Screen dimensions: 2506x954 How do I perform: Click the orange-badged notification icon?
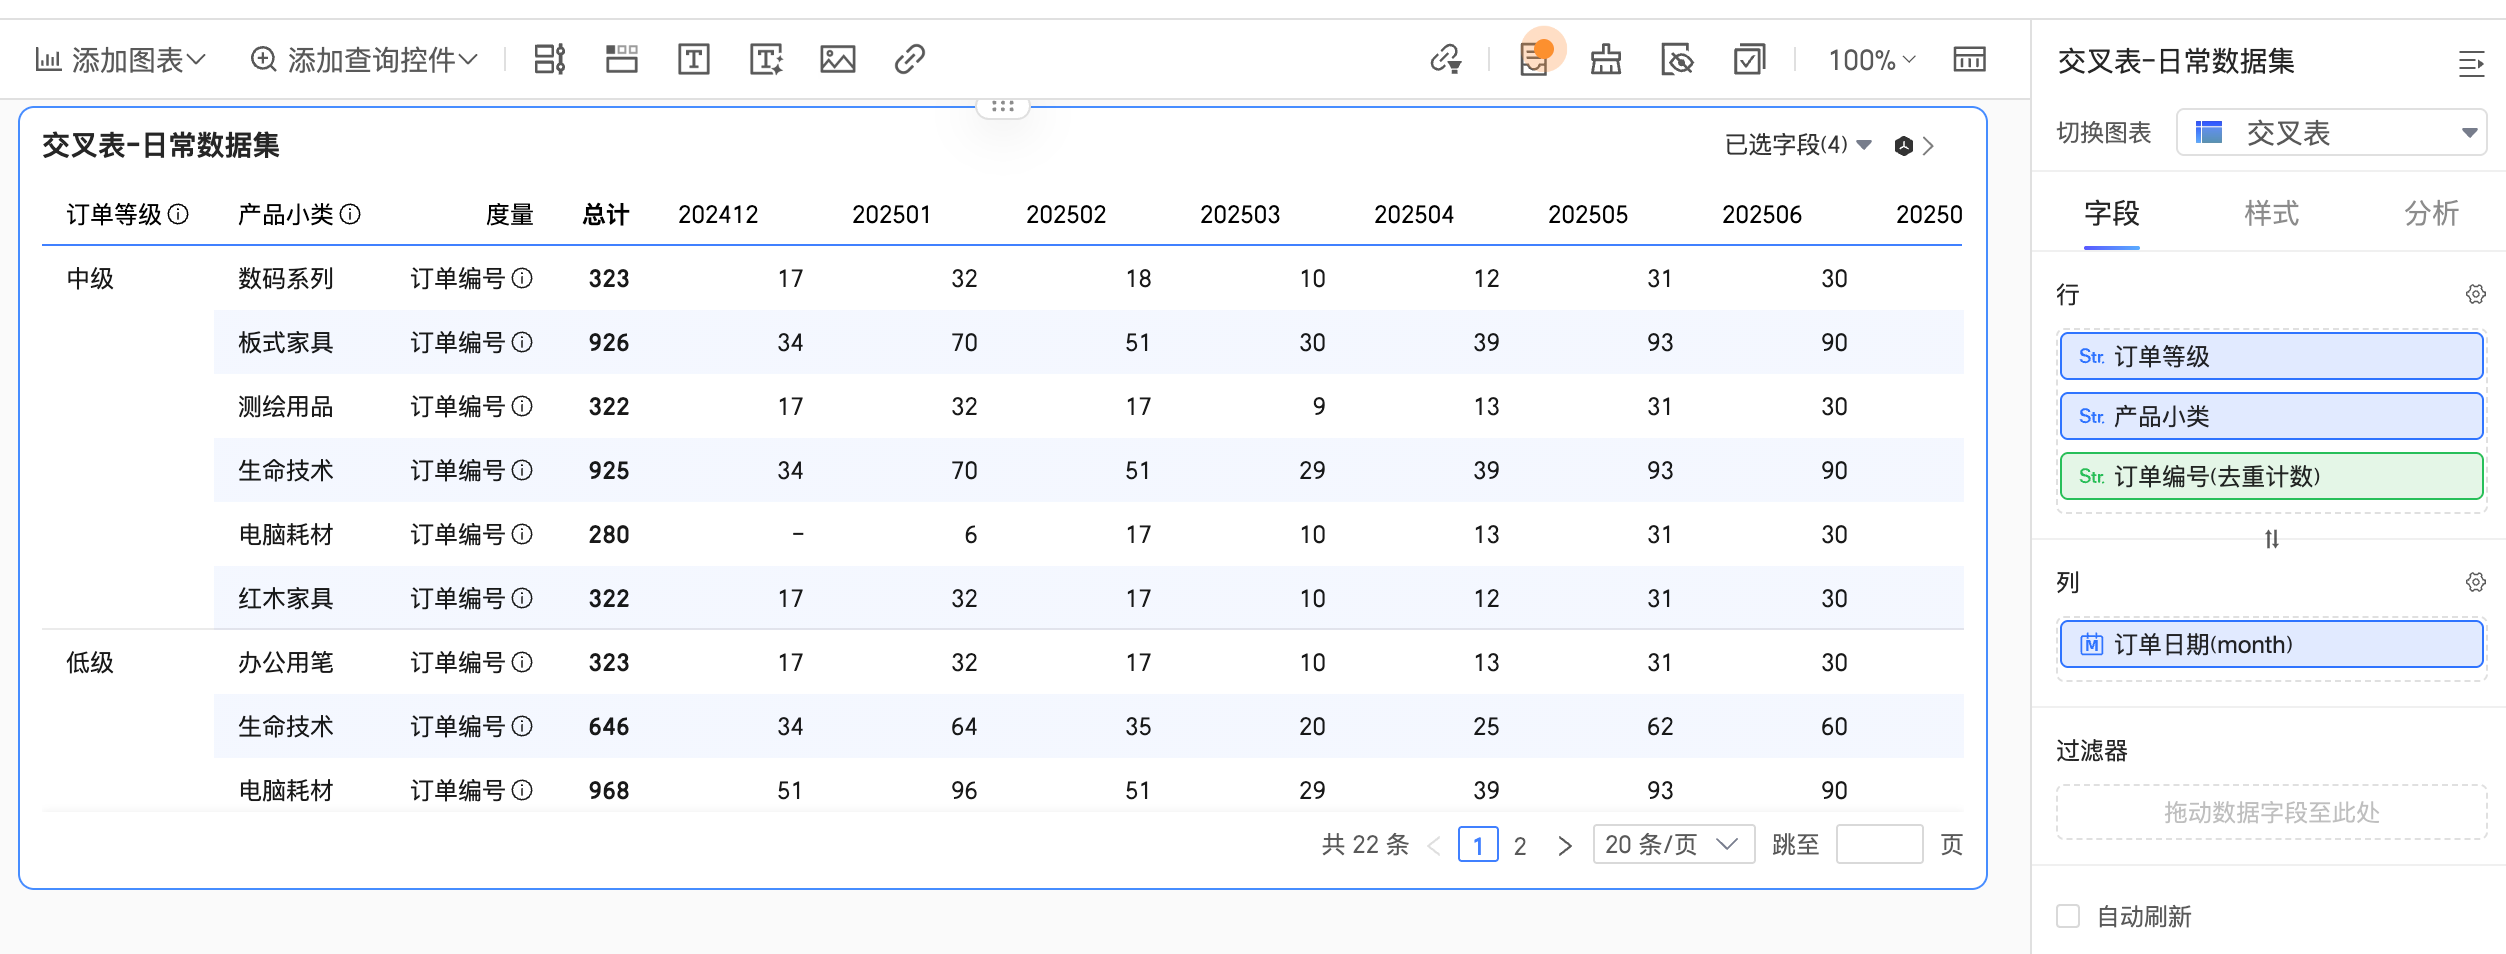click(1534, 60)
